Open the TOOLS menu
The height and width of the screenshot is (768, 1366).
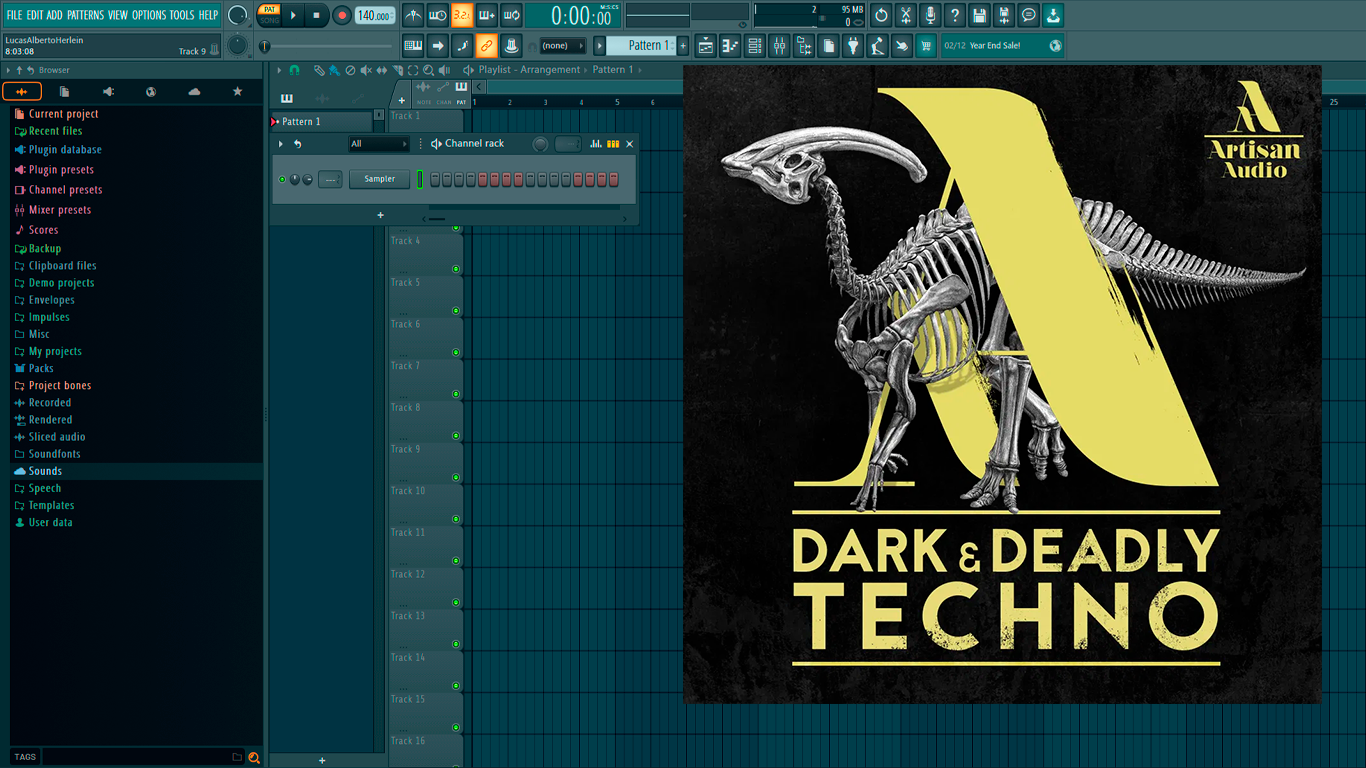pos(182,15)
